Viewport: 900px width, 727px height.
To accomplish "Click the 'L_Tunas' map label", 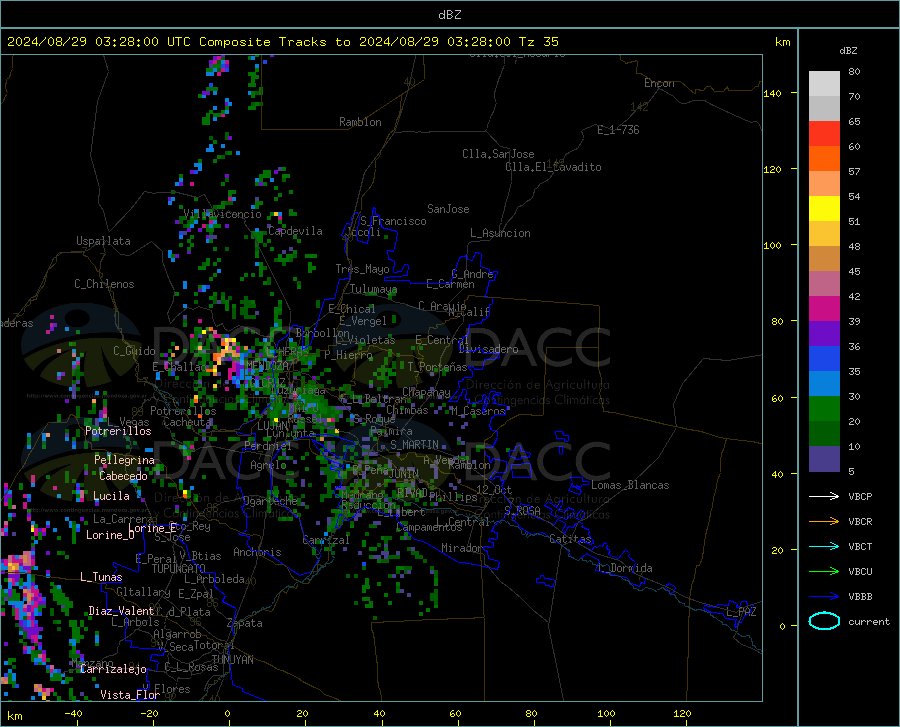I will pyautogui.click(x=101, y=577).
